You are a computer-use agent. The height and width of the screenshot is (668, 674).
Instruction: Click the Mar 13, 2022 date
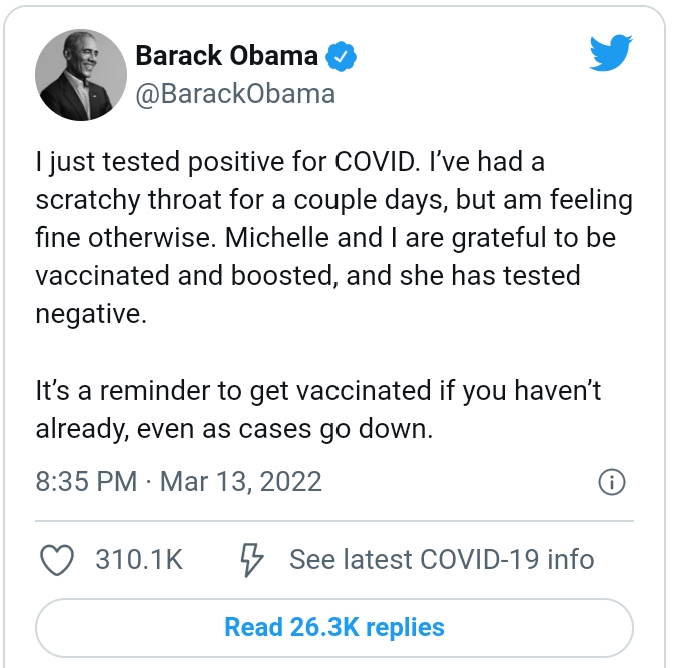point(241,481)
